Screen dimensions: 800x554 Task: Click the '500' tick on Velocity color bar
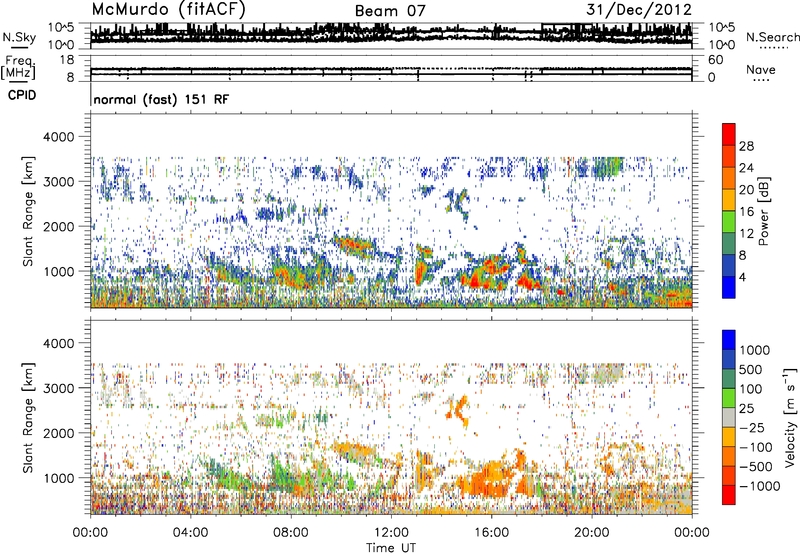click(753, 369)
